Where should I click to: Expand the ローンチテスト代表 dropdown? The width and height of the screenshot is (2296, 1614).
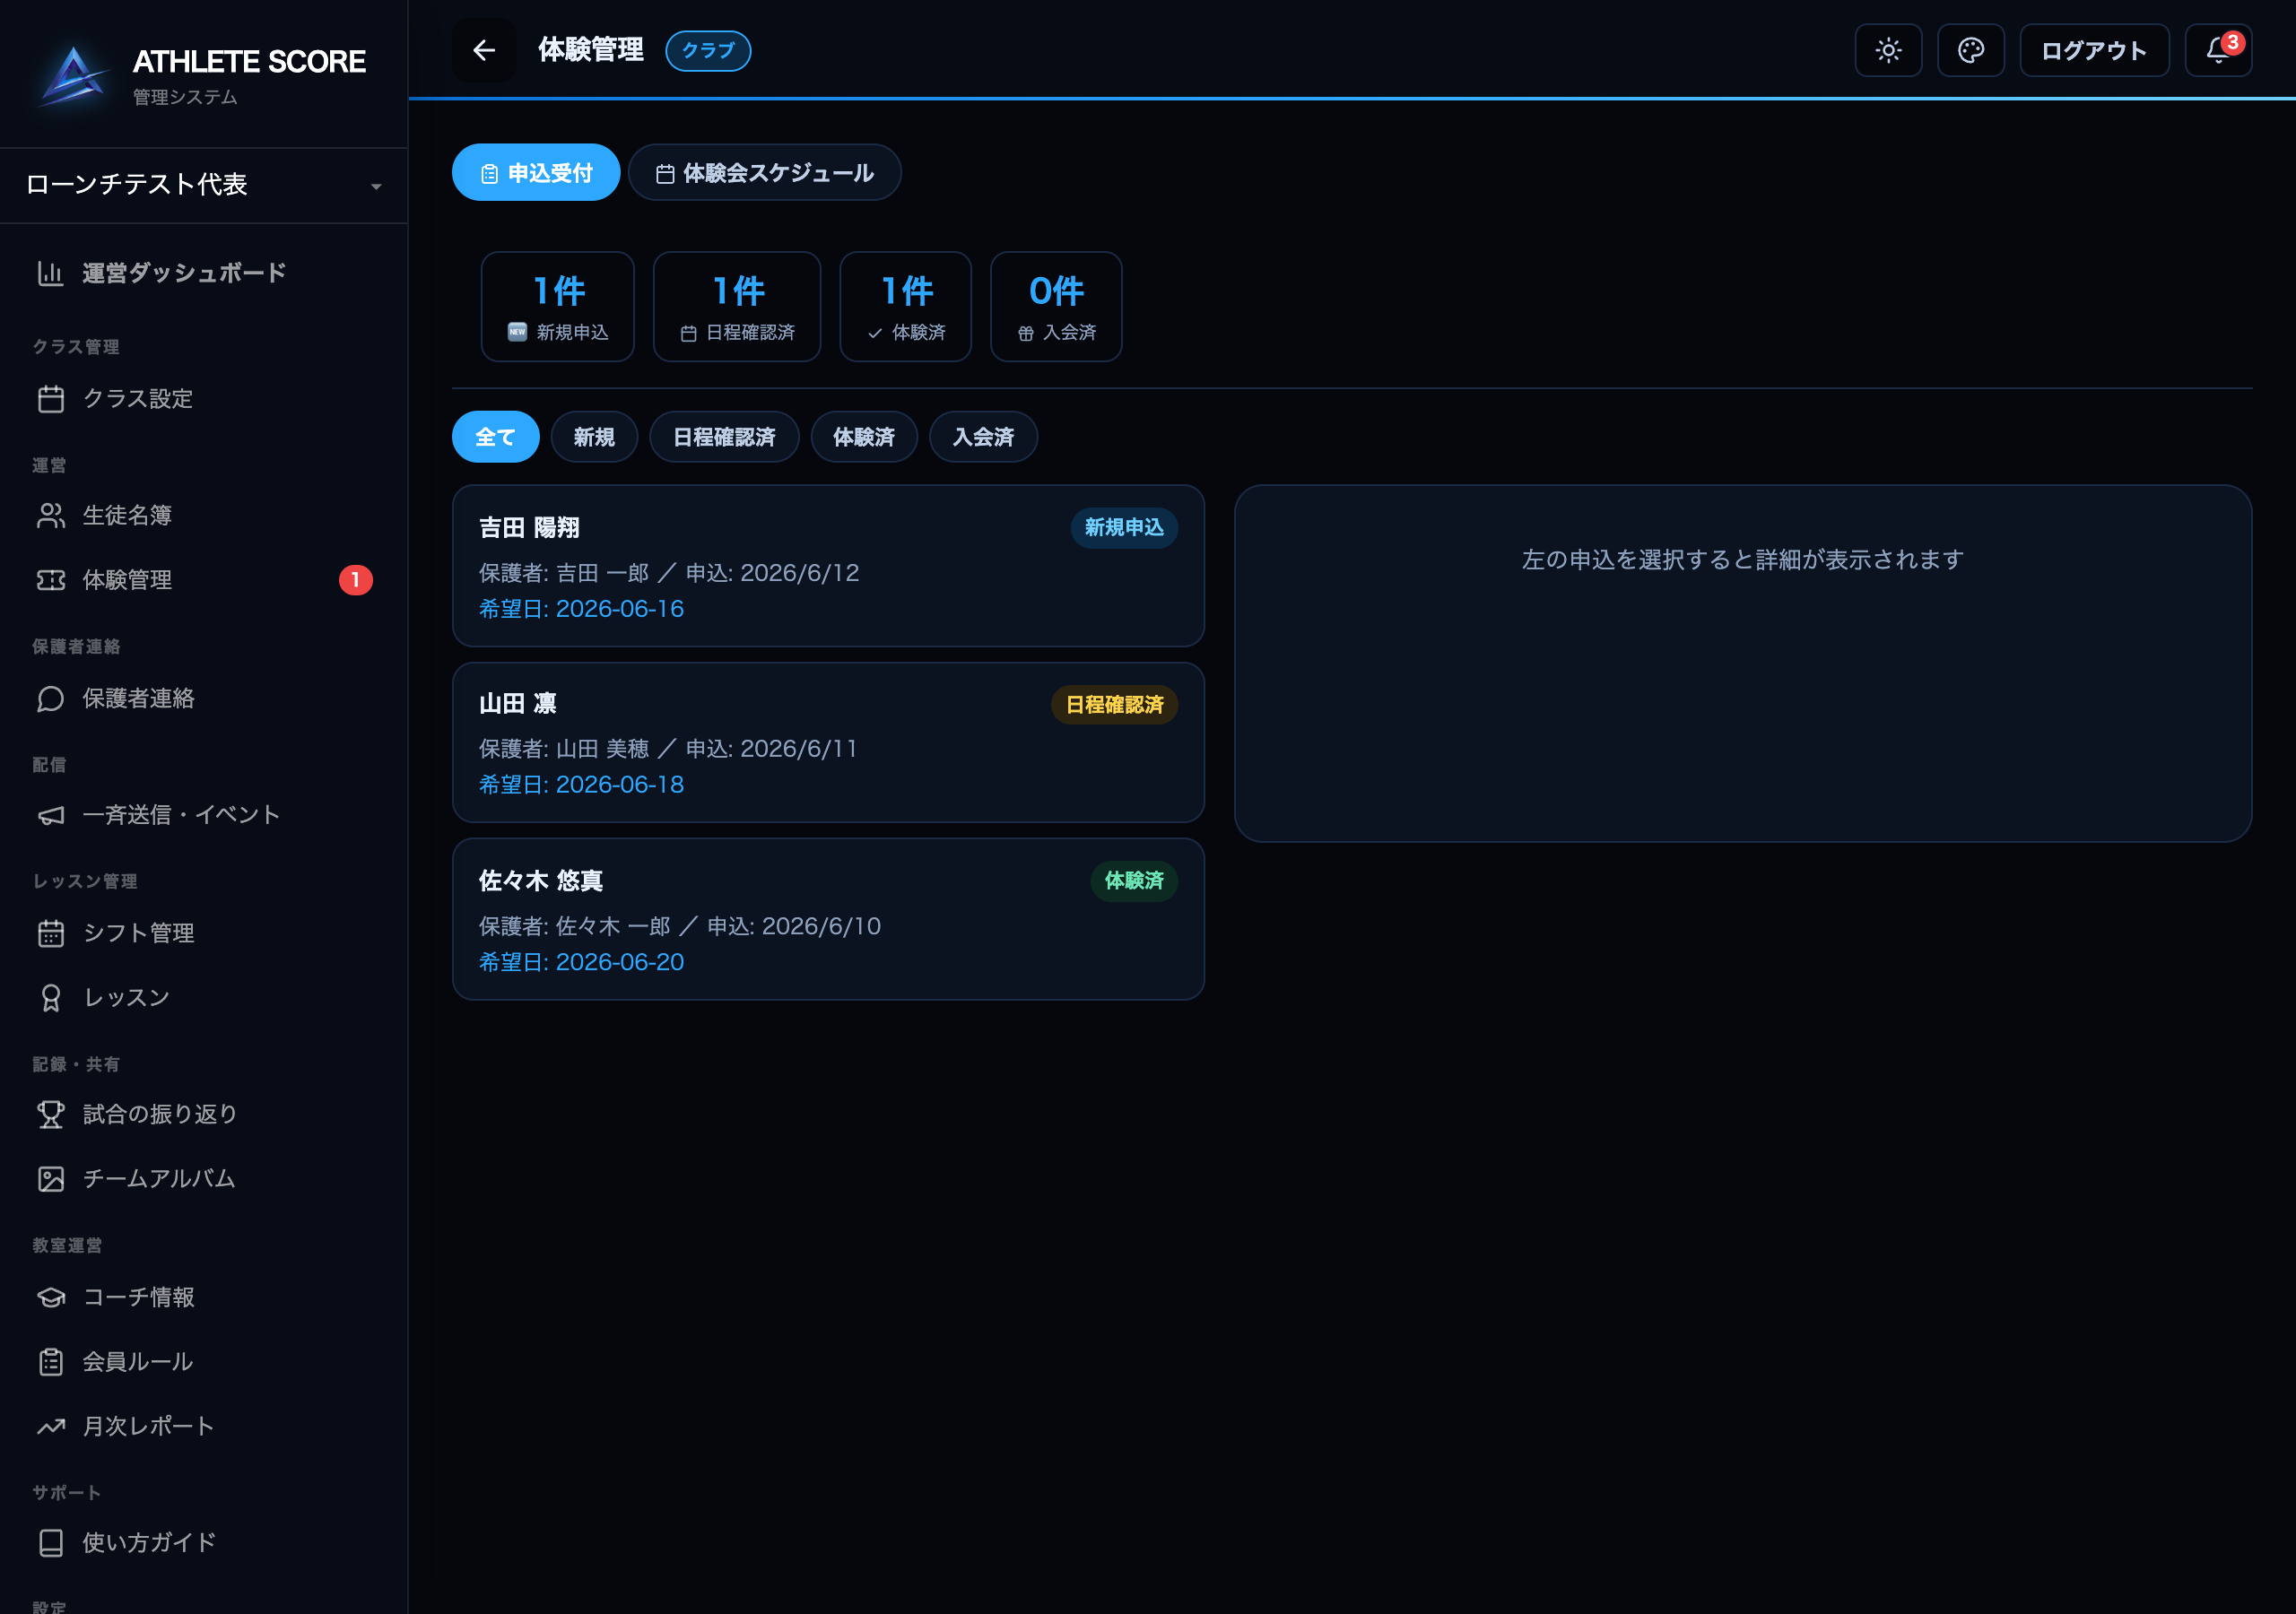204,185
